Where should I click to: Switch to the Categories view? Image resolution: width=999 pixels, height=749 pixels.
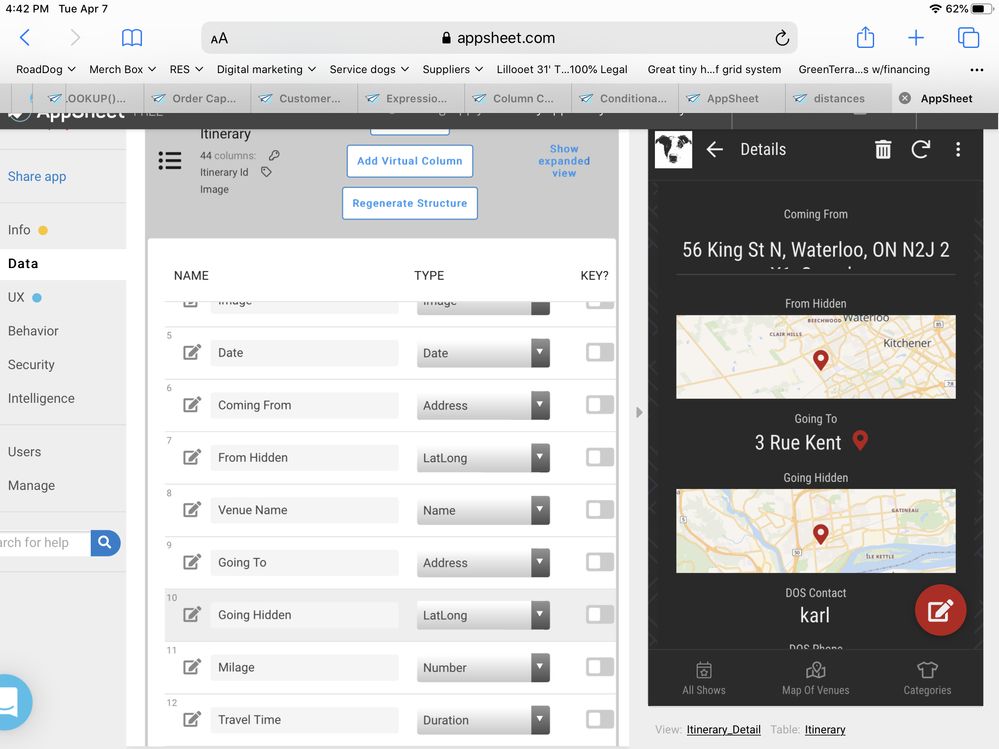[x=927, y=678]
